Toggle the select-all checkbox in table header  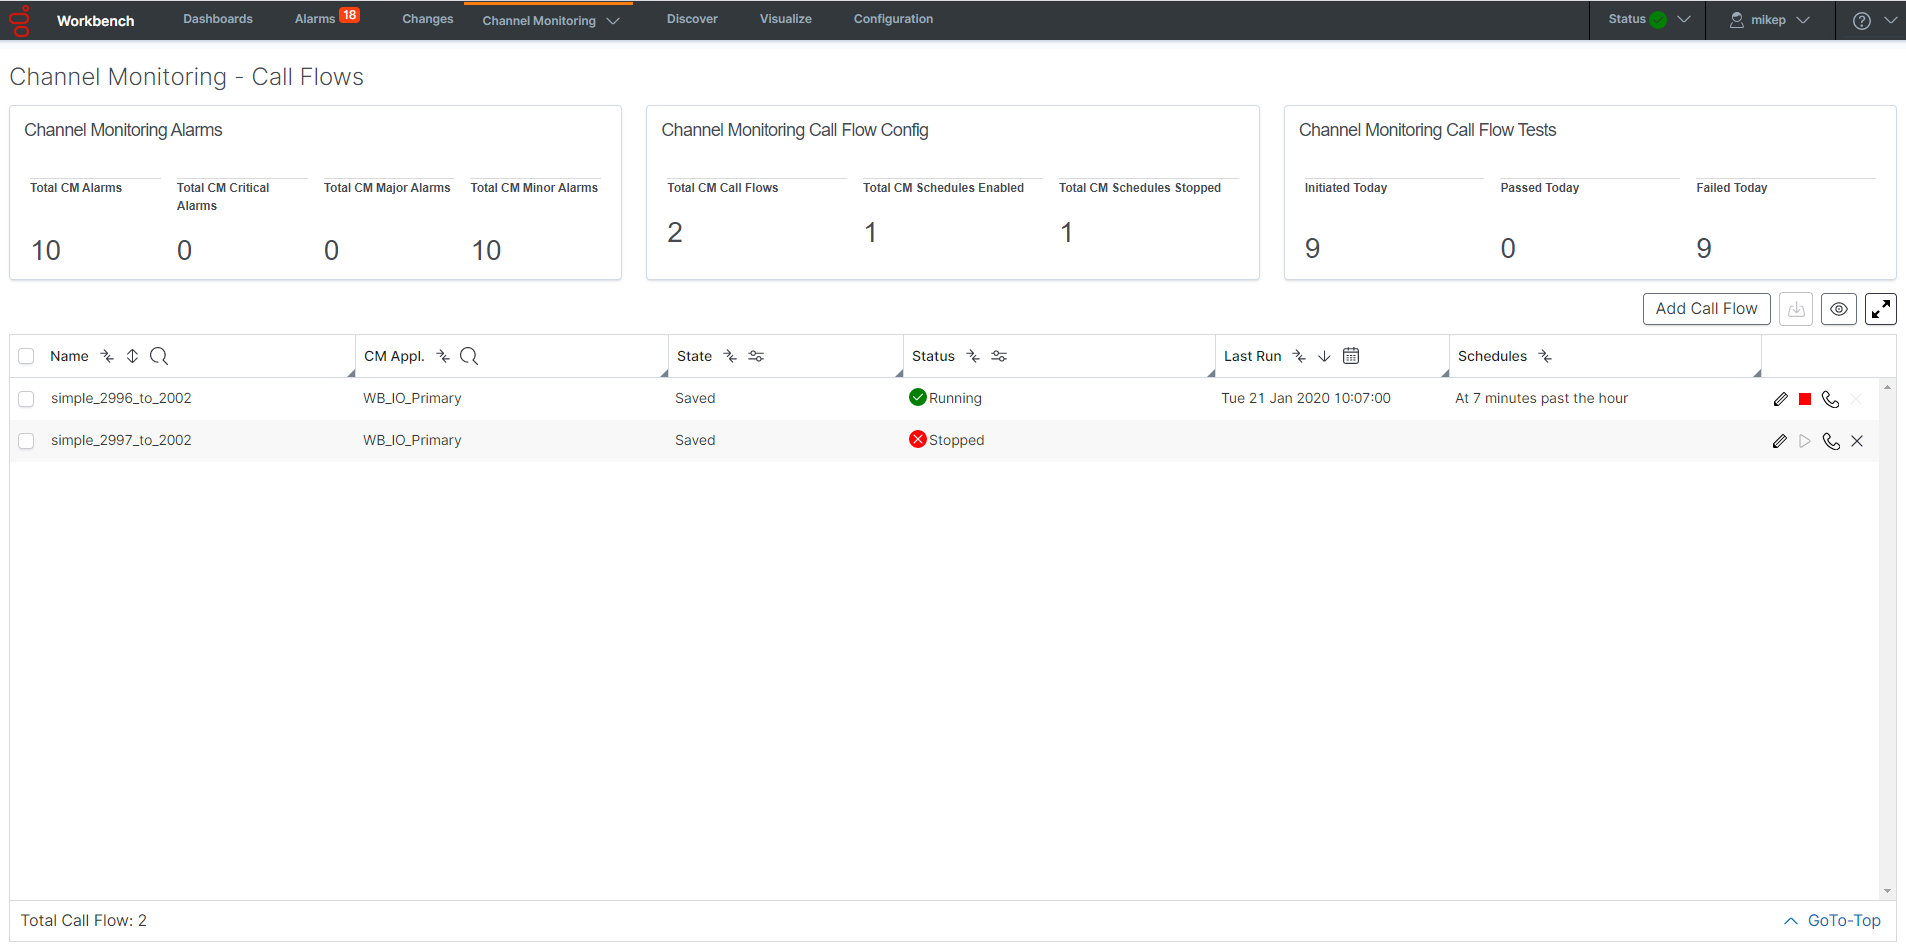27,356
